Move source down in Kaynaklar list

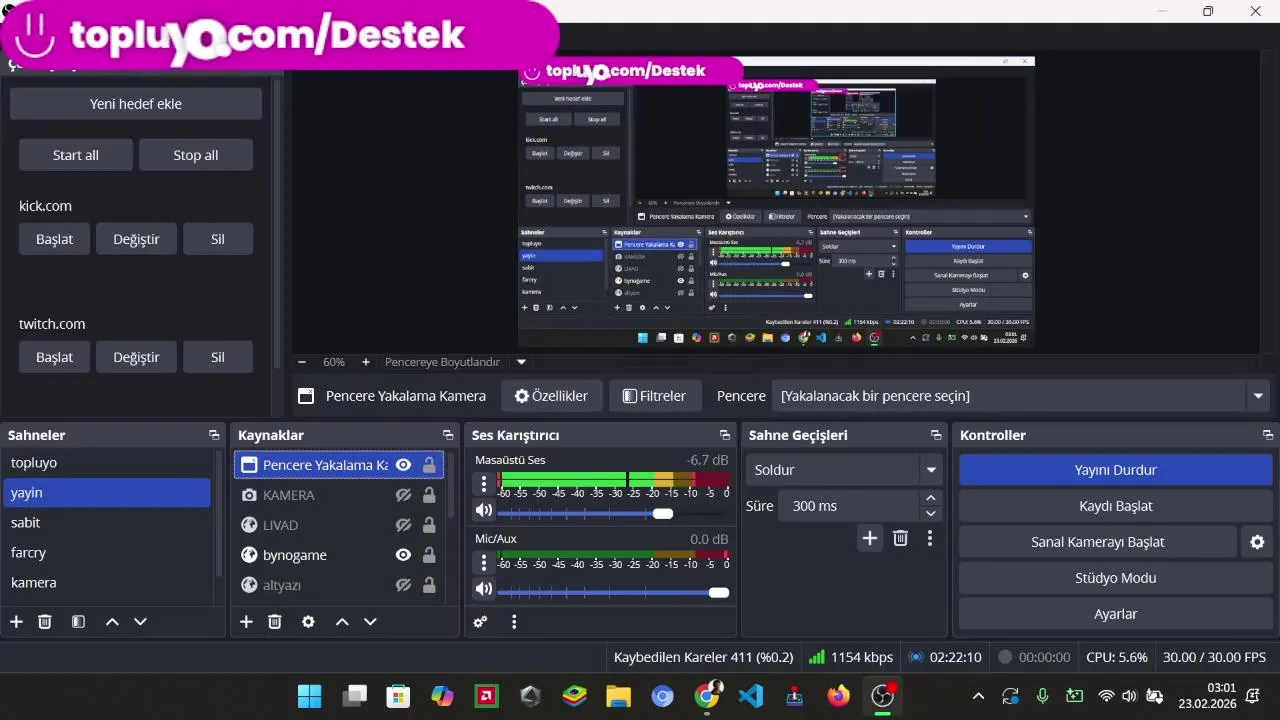pos(370,622)
